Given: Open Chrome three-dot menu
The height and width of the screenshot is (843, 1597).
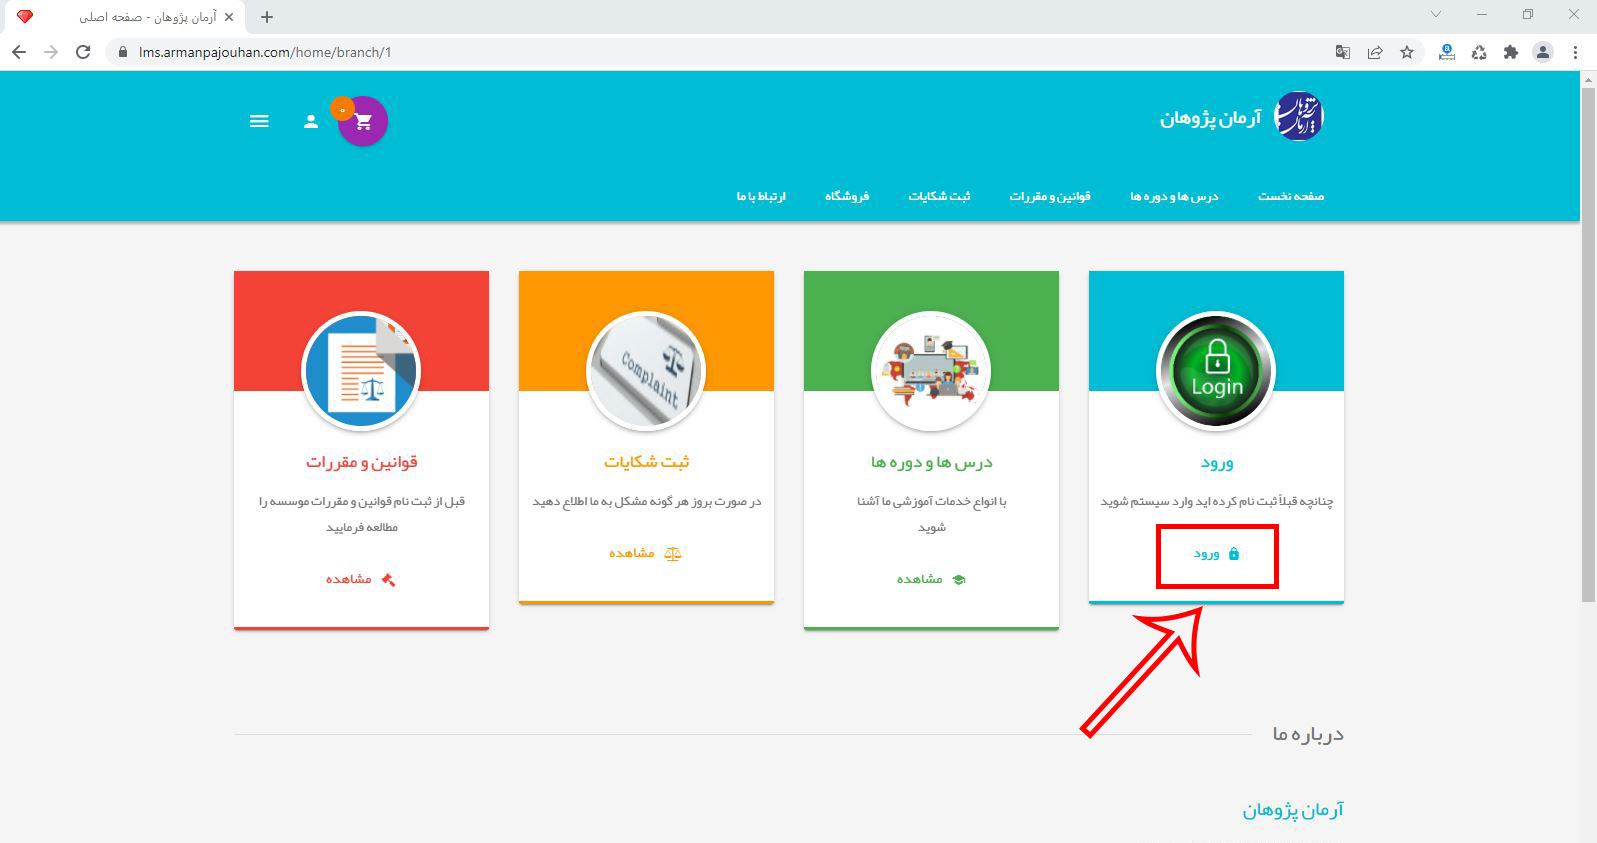Looking at the screenshot, I should [1575, 52].
